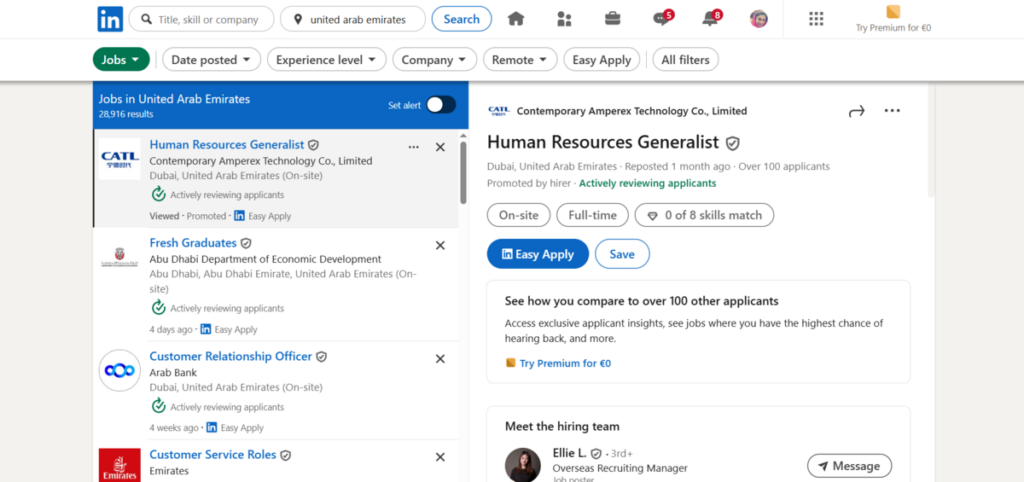
Task: Open Customer Relationship Officer job listing
Action: pyautogui.click(x=230, y=356)
